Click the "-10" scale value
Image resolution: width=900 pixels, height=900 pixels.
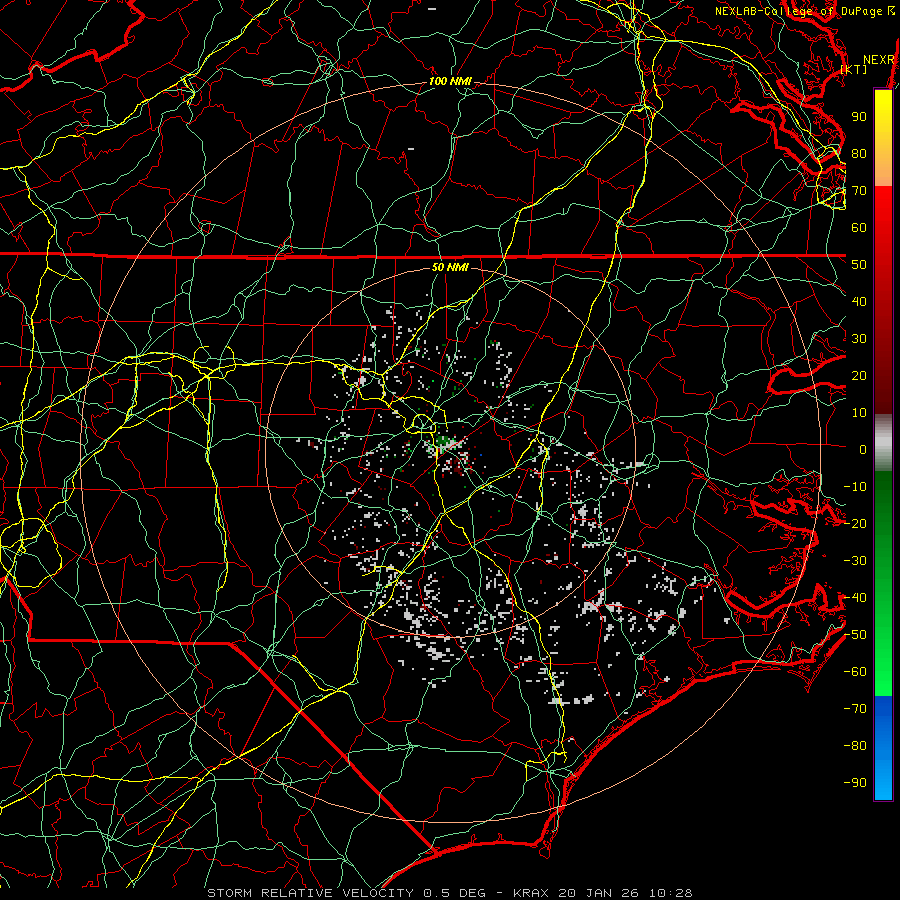coord(855,487)
